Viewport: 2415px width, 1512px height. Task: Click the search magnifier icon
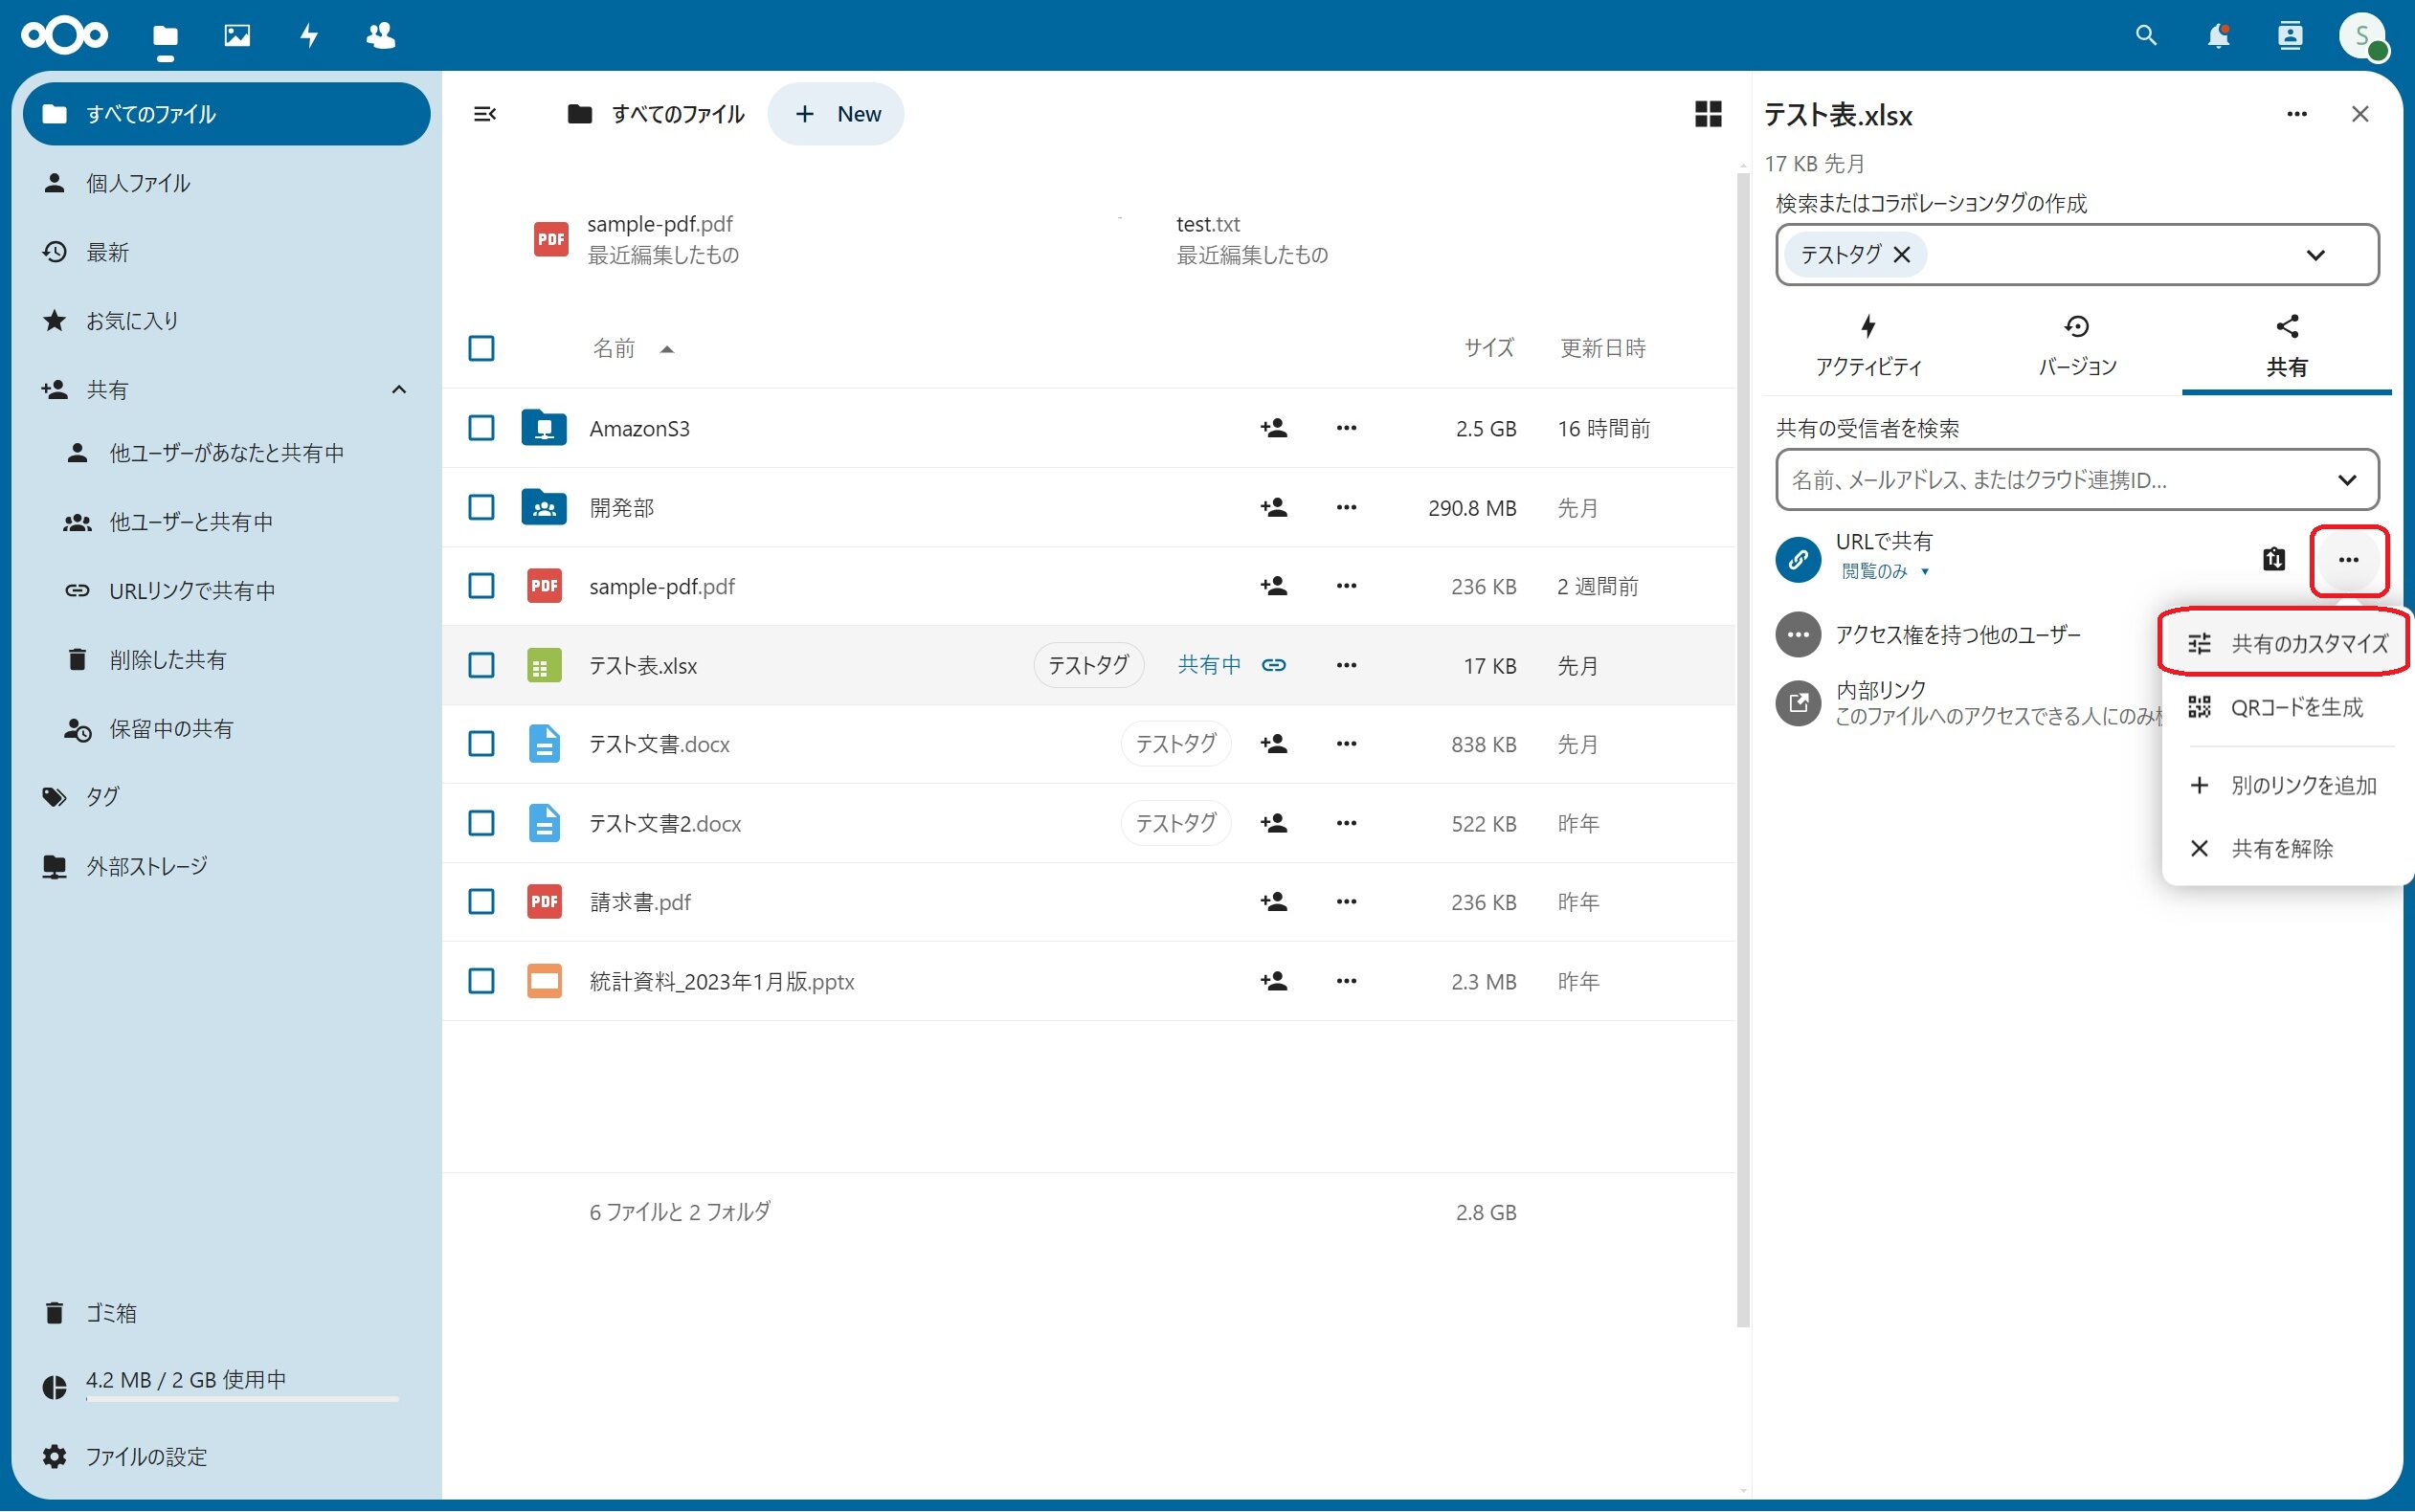tap(2146, 35)
